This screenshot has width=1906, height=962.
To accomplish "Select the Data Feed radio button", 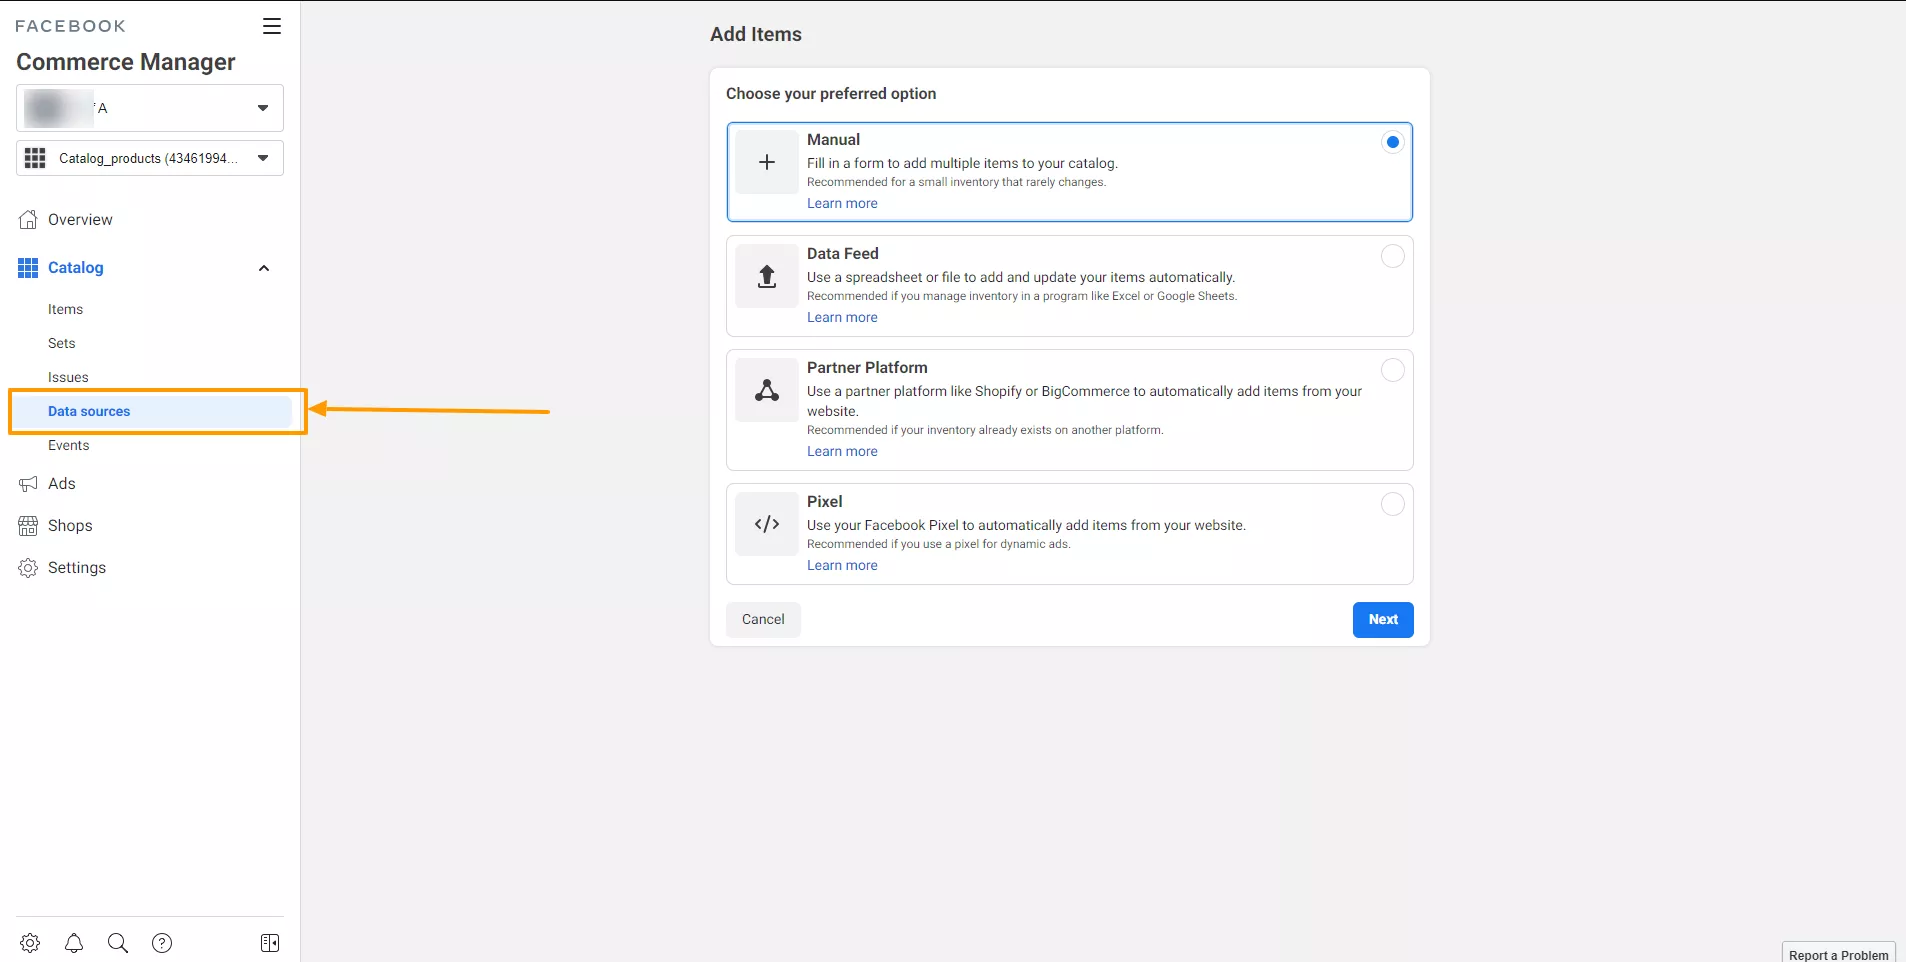I will 1392,256.
